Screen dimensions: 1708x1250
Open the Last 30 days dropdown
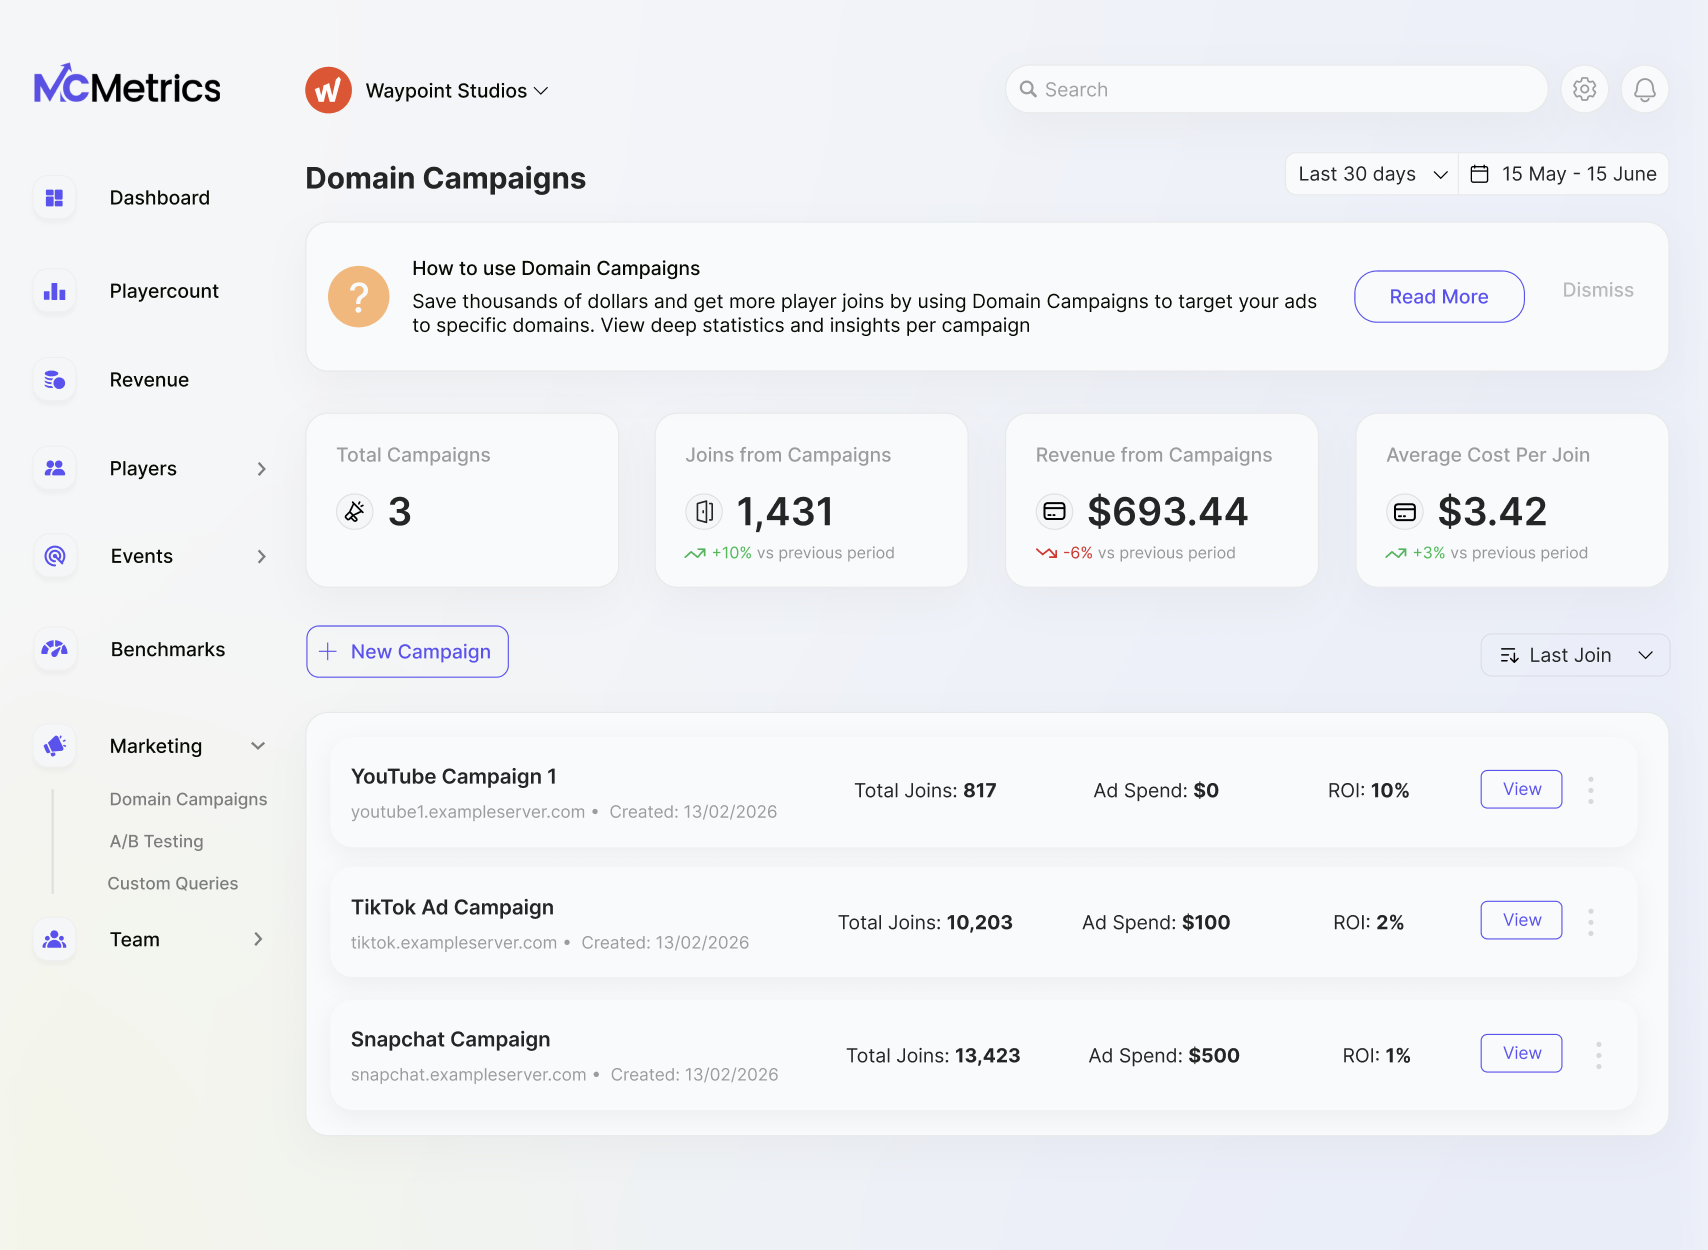(x=1372, y=174)
